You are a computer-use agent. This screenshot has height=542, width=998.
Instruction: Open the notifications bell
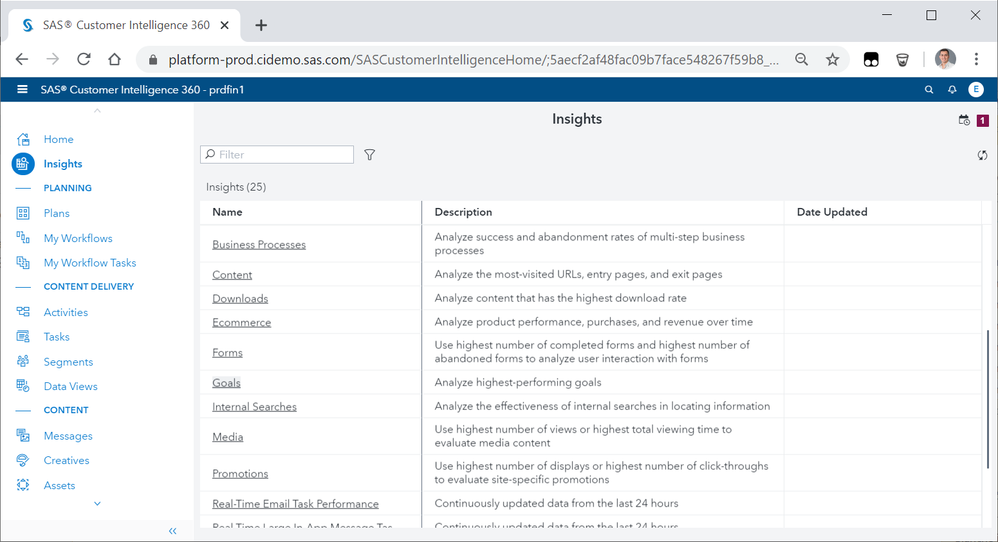click(x=952, y=90)
